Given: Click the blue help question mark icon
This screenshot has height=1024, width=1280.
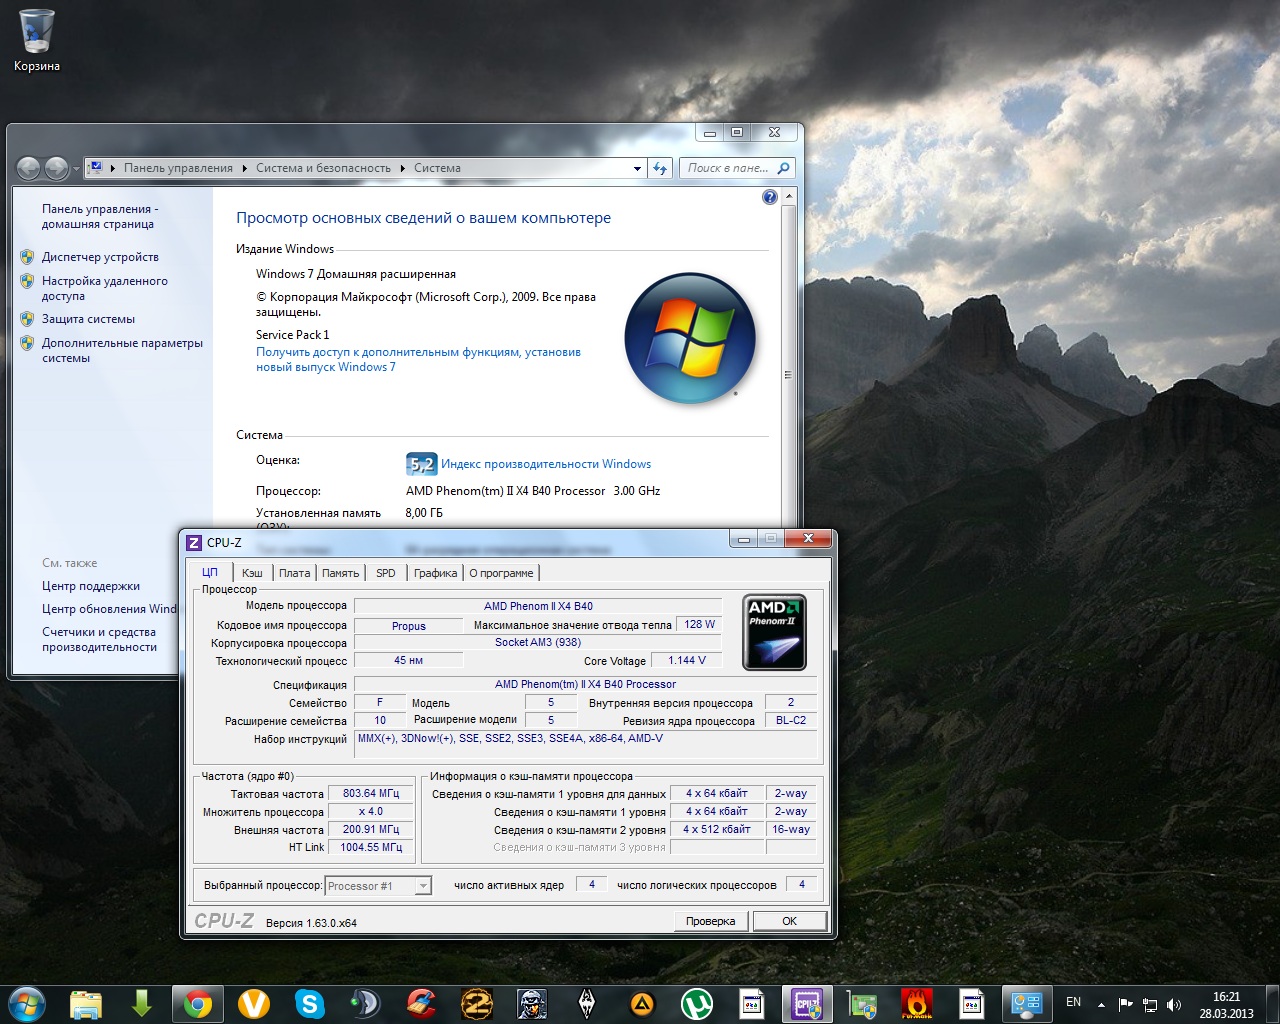Looking at the screenshot, I should pos(769,197).
